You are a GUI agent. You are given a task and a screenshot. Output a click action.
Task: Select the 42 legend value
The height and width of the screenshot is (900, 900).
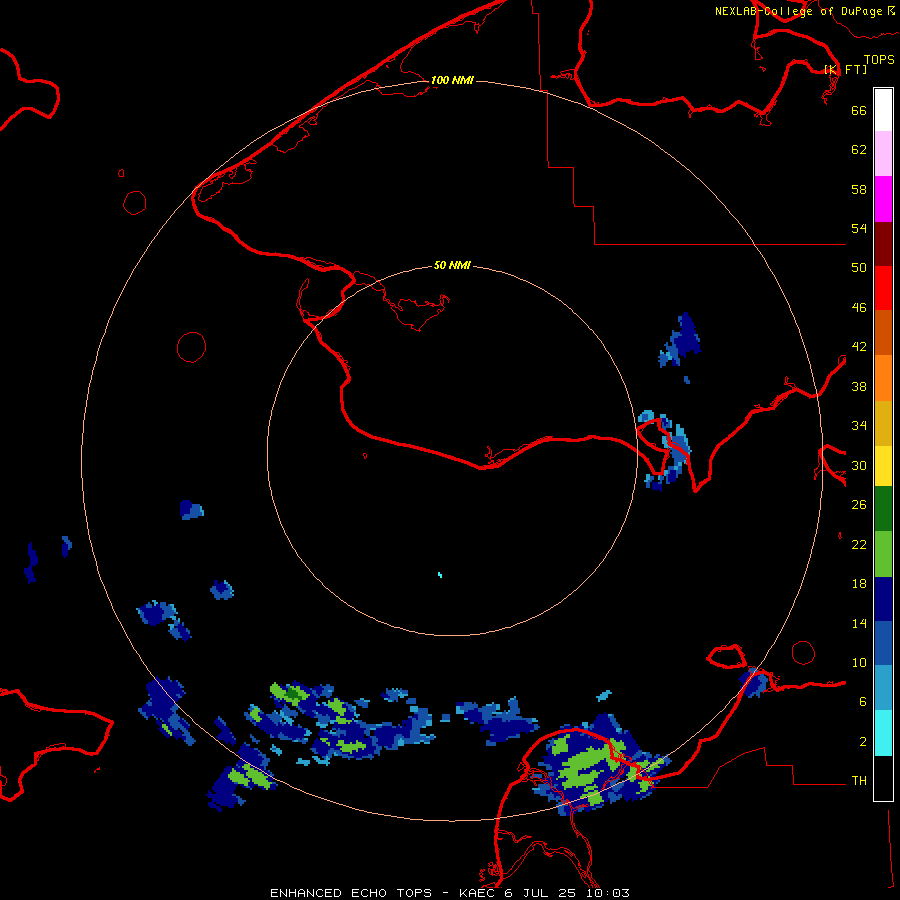(859, 347)
